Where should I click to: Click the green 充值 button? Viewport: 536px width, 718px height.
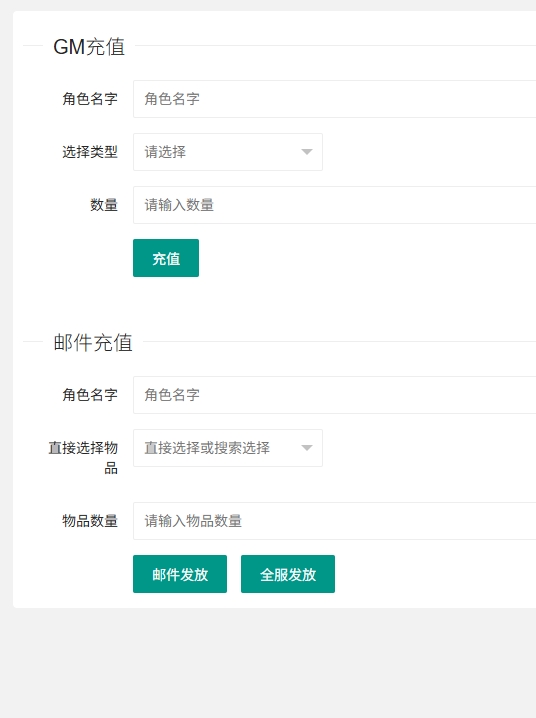tap(166, 258)
